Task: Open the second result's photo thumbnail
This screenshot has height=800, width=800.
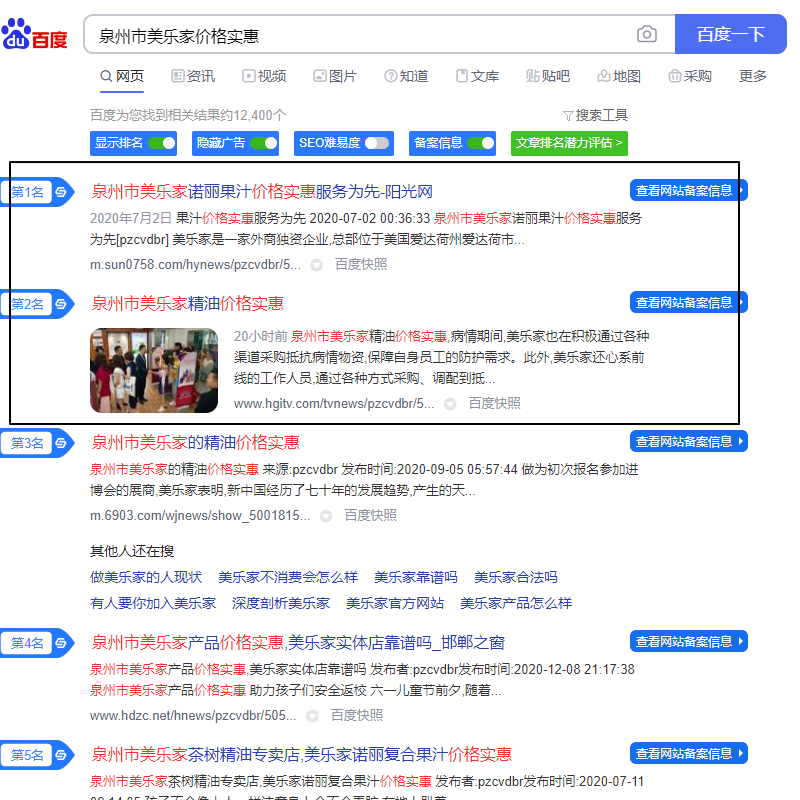Action: [154, 370]
